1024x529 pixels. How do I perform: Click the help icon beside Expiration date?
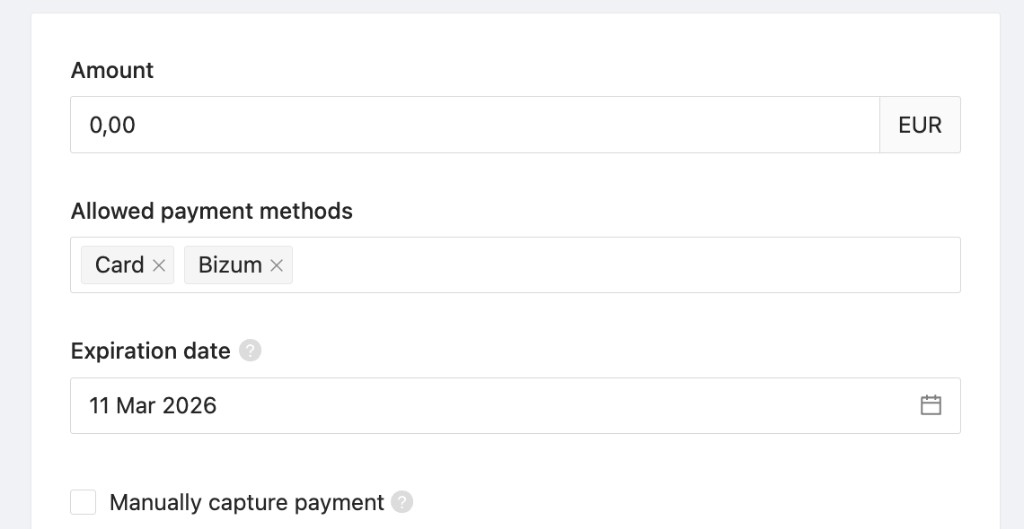coord(251,351)
